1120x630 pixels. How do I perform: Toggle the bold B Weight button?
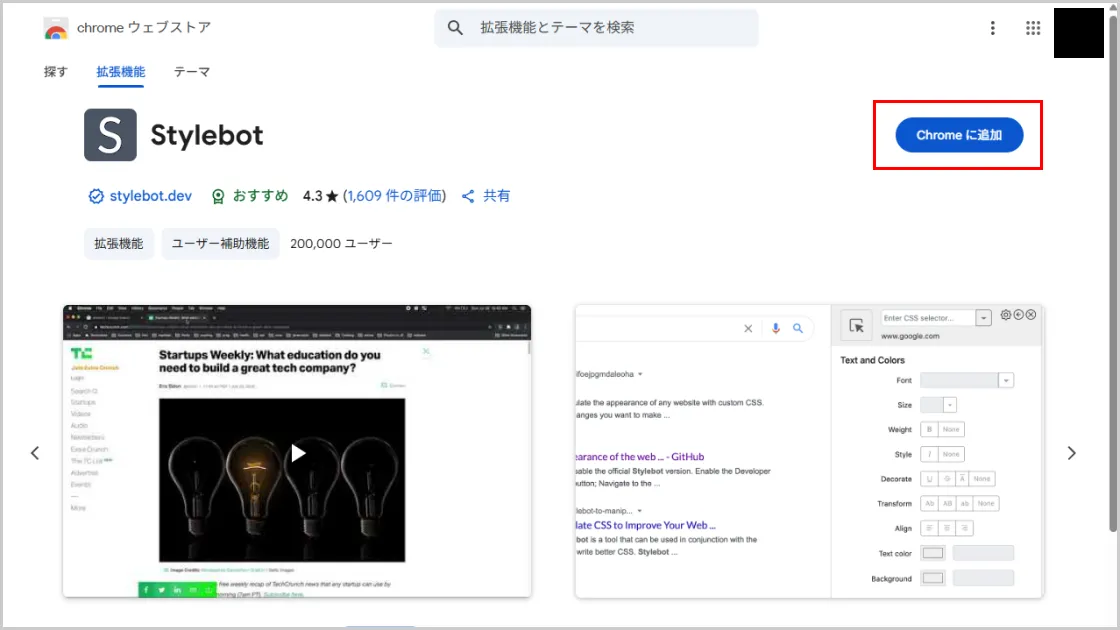pyautogui.click(x=929, y=429)
